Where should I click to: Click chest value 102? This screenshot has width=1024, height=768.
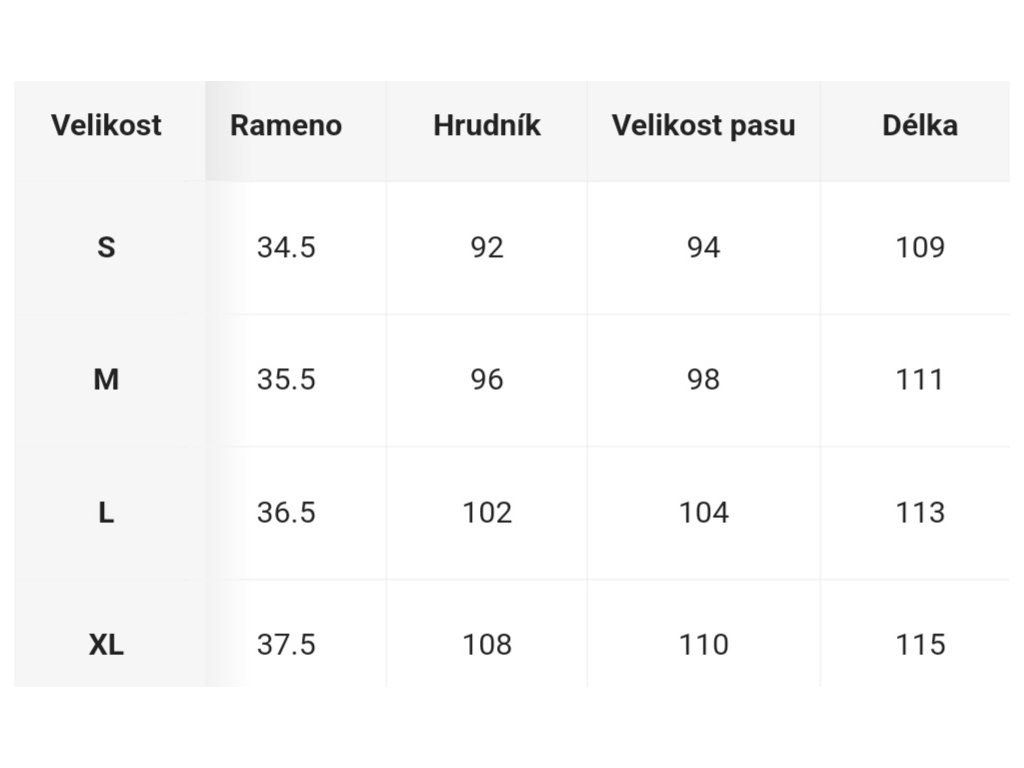pos(487,513)
